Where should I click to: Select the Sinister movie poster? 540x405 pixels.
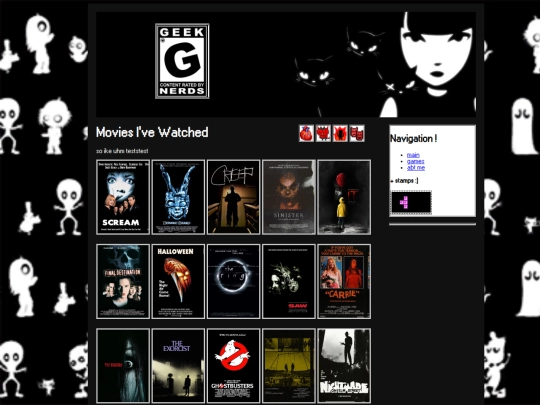(289, 197)
